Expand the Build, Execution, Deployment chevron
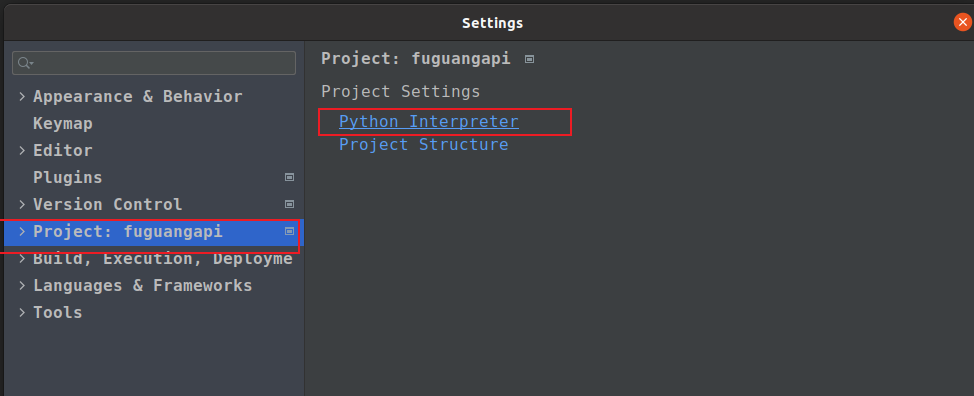This screenshot has height=396, width=974. (x=22, y=258)
